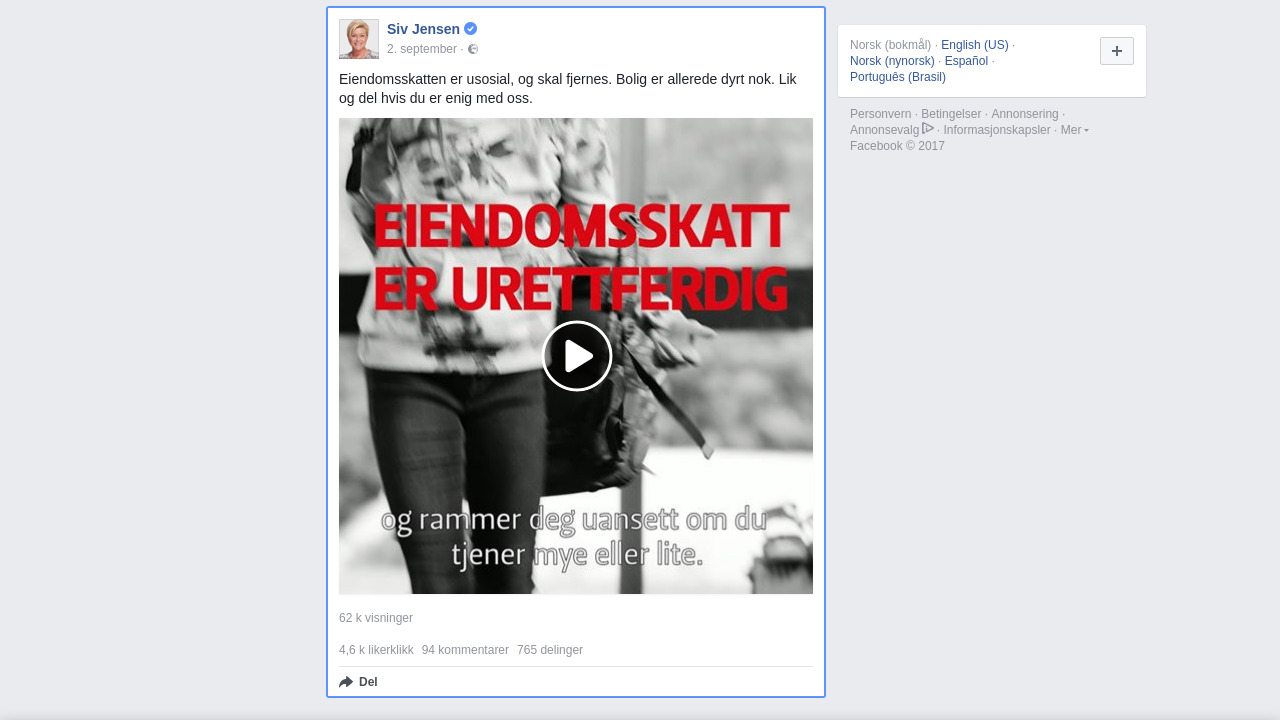Expand the Mer footer dropdown
The width and height of the screenshot is (1280, 720).
(1074, 130)
